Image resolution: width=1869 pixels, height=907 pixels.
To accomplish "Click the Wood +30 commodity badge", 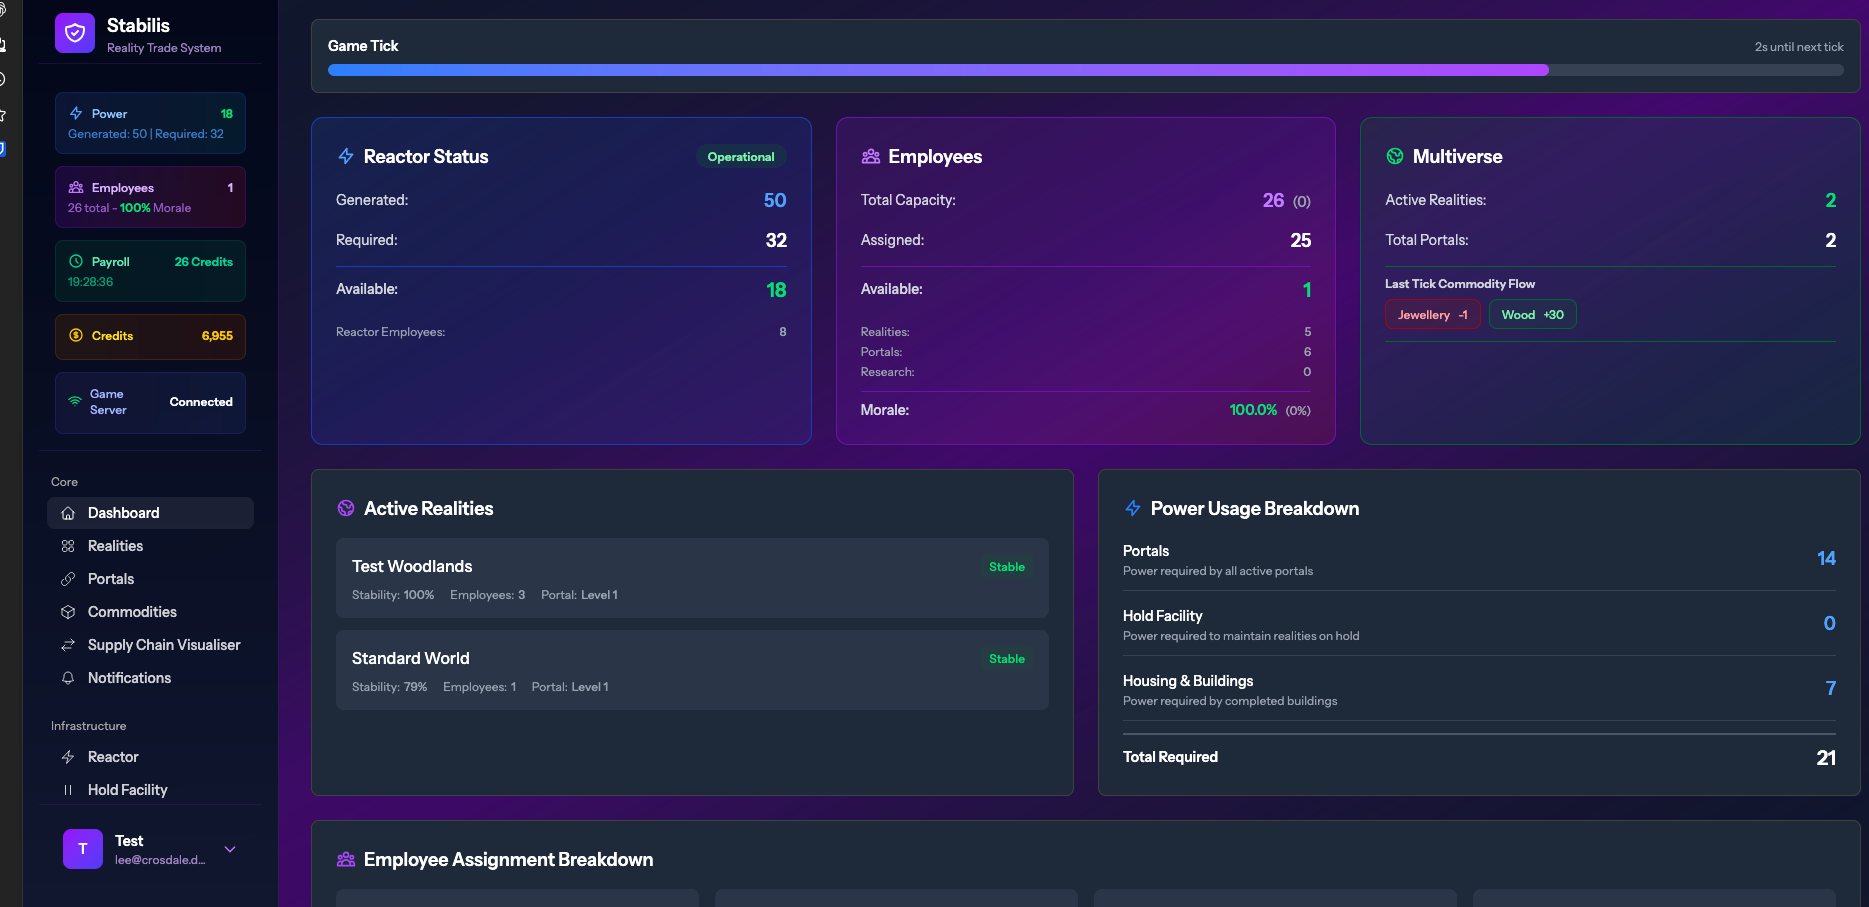I will [x=1532, y=314].
